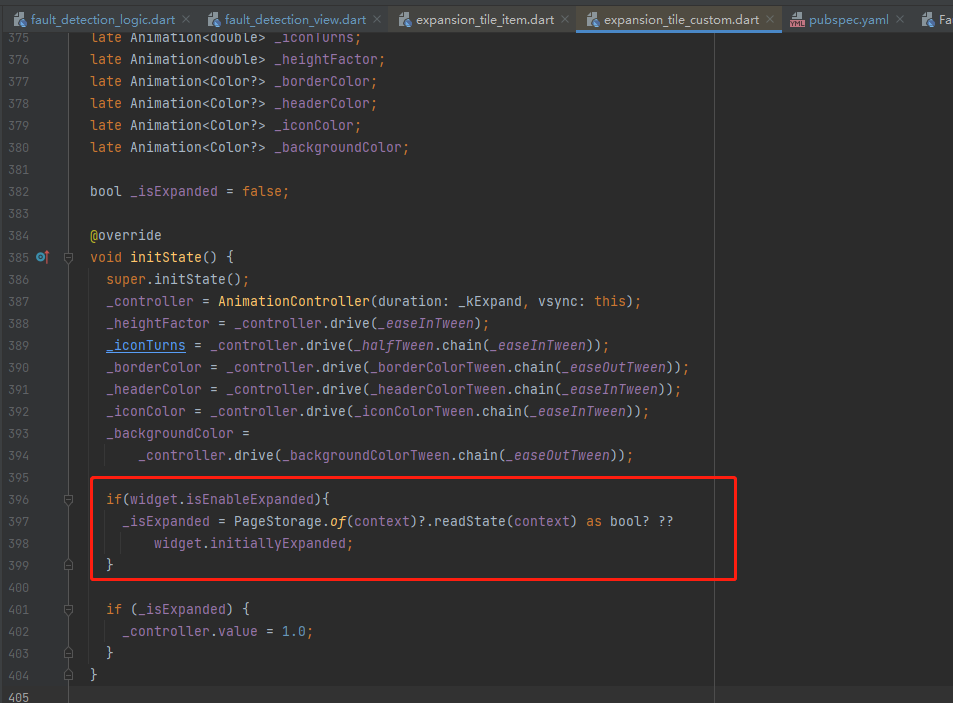Close the expansion_tile_item.dart tab

pyautogui.click(x=565, y=19)
